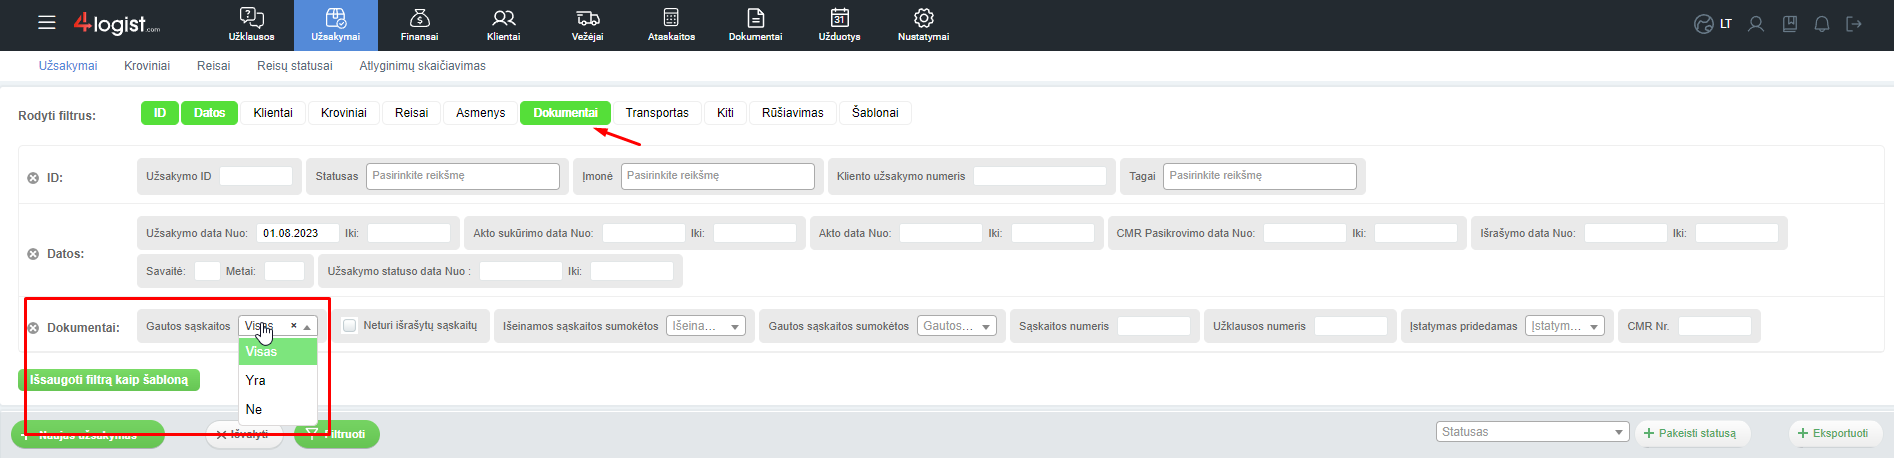Toggle the Rūšiavimas filter group
The height and width of the screenshot is (458, 1894).
pyautogui.click(x=793, y=113)
